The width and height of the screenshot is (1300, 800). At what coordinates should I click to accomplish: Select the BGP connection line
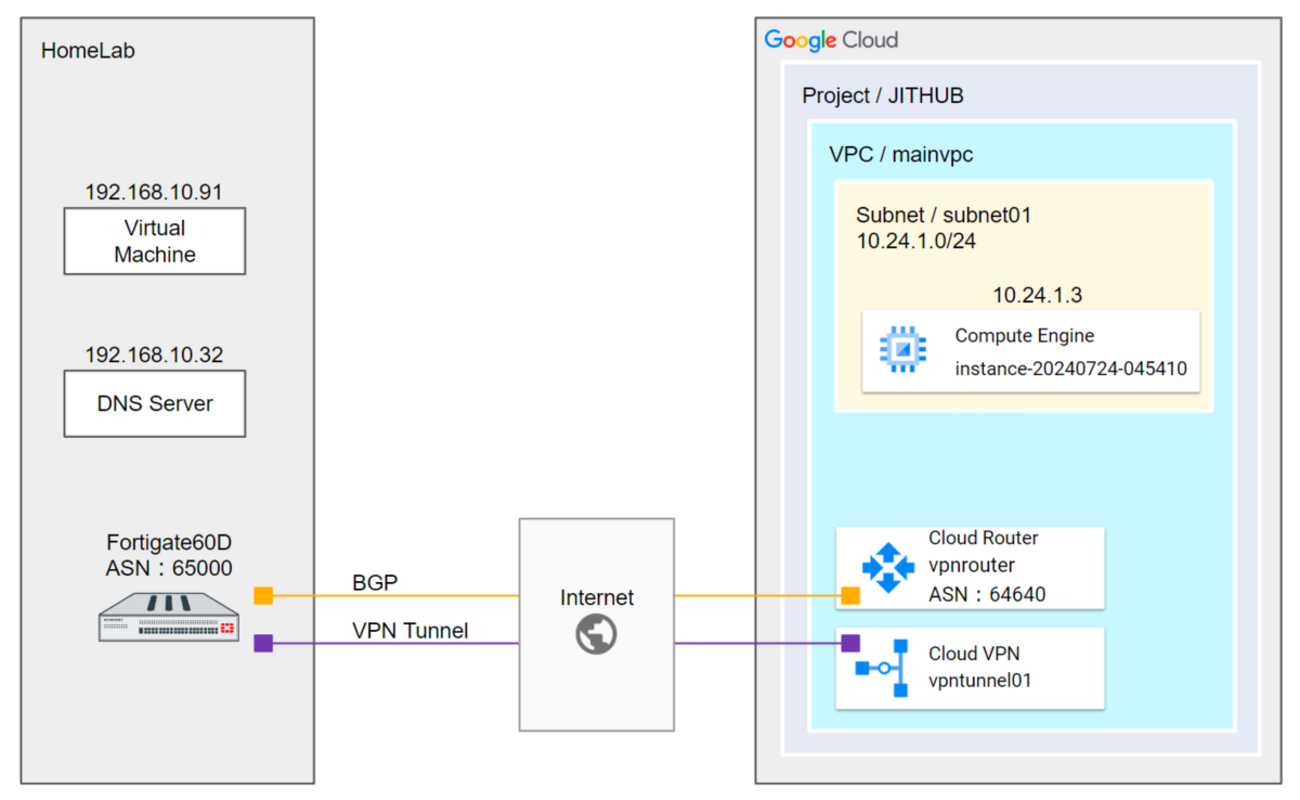click(x=450, y=594)
